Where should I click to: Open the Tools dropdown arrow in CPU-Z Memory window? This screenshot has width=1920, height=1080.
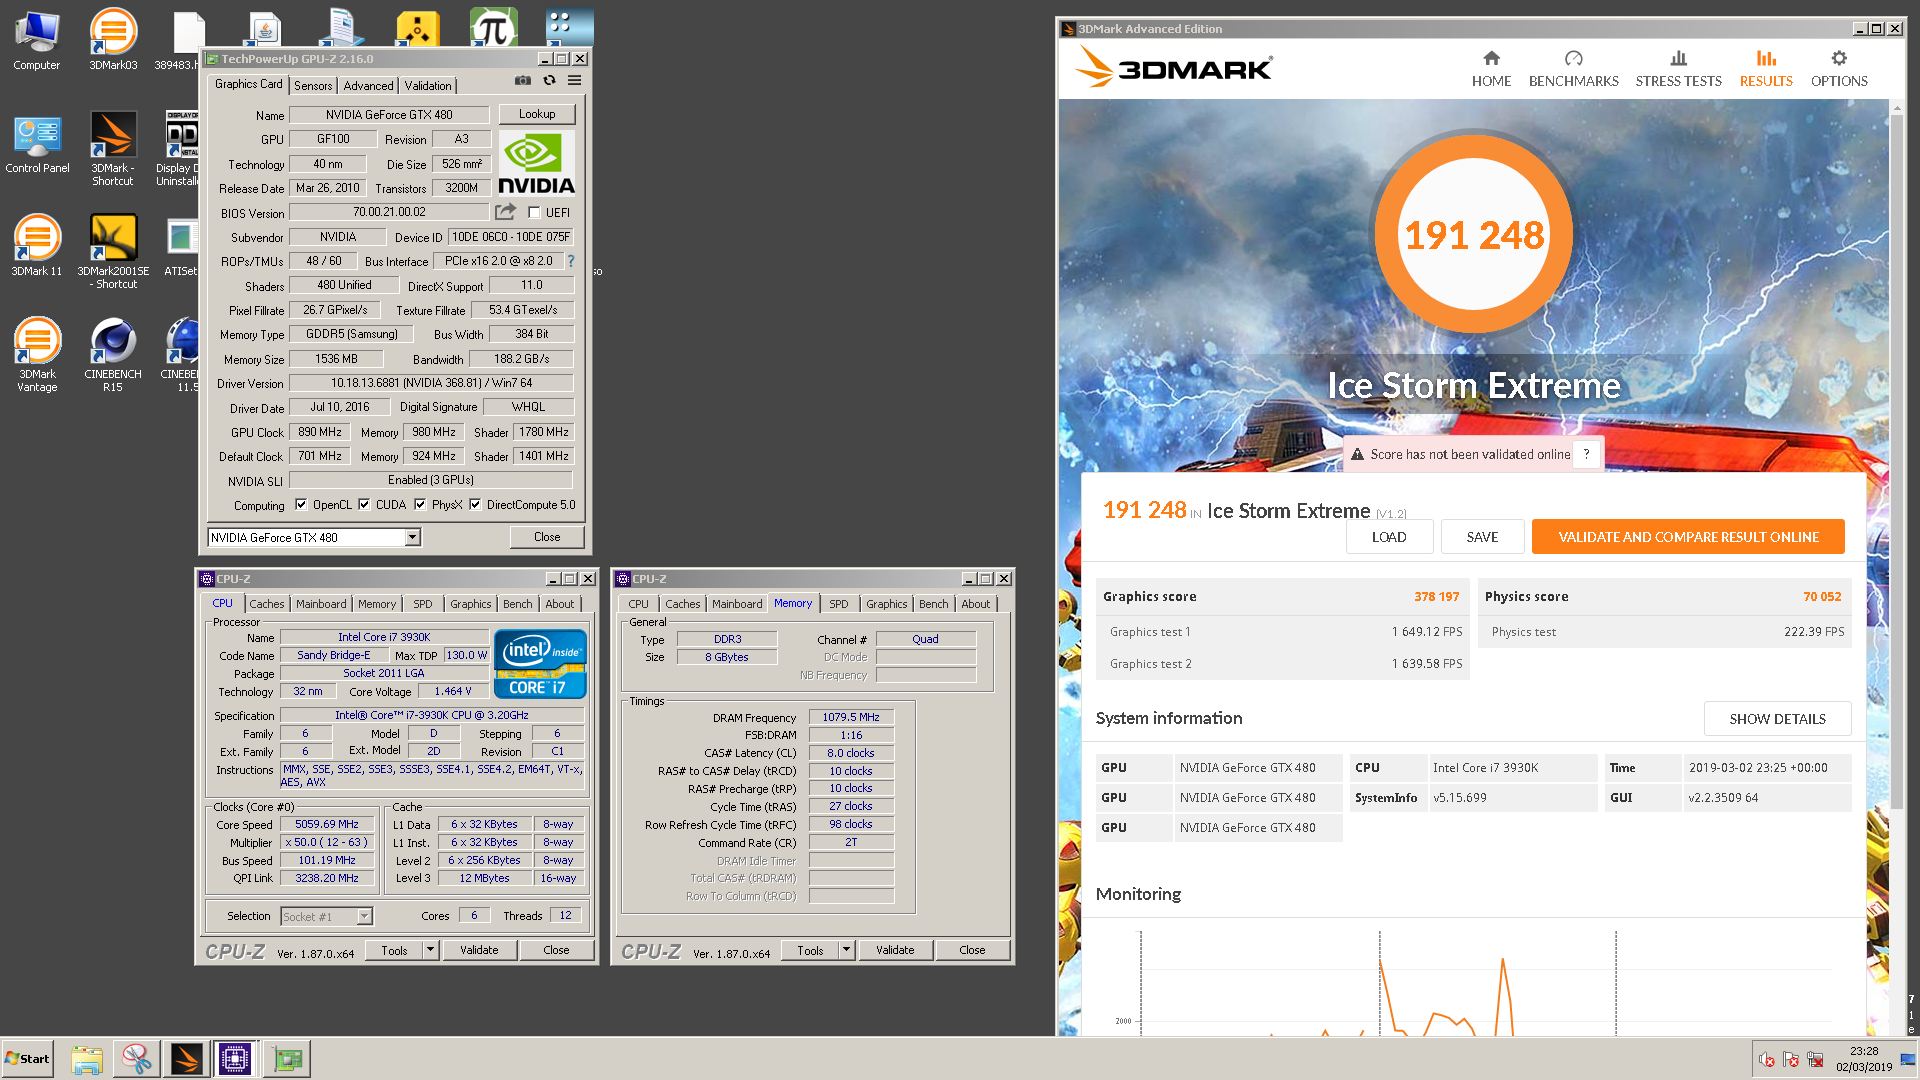(846, 950)
